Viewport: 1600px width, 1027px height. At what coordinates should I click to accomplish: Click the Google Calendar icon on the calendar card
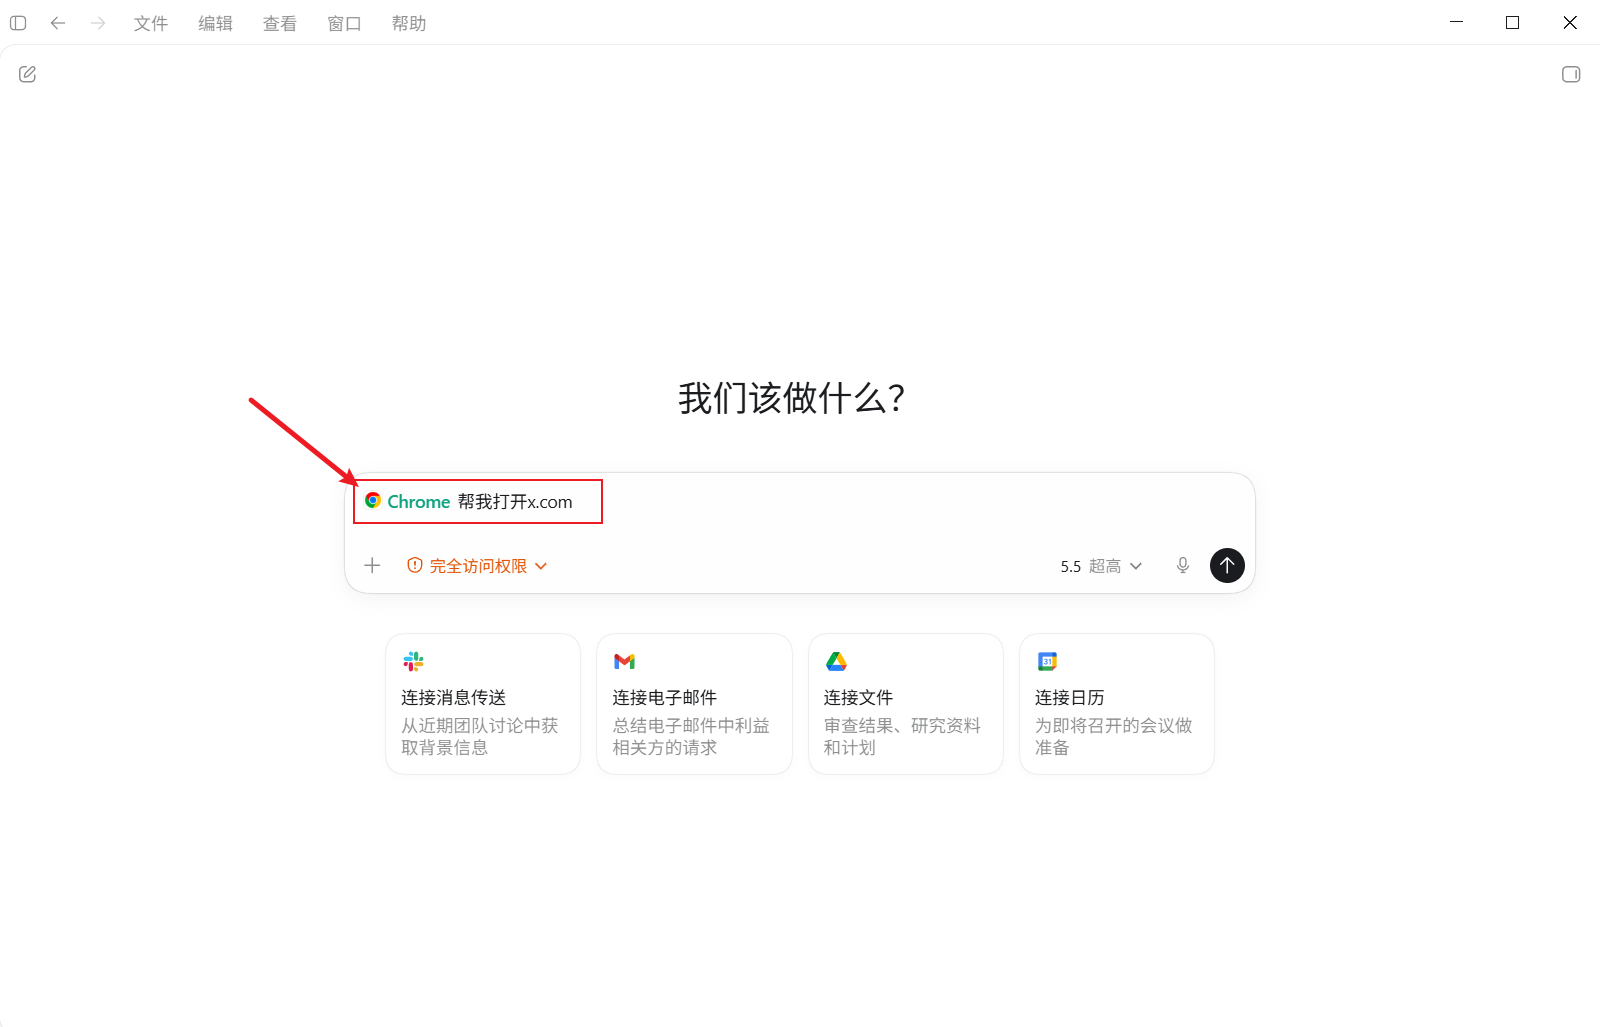pos(1047,661)
